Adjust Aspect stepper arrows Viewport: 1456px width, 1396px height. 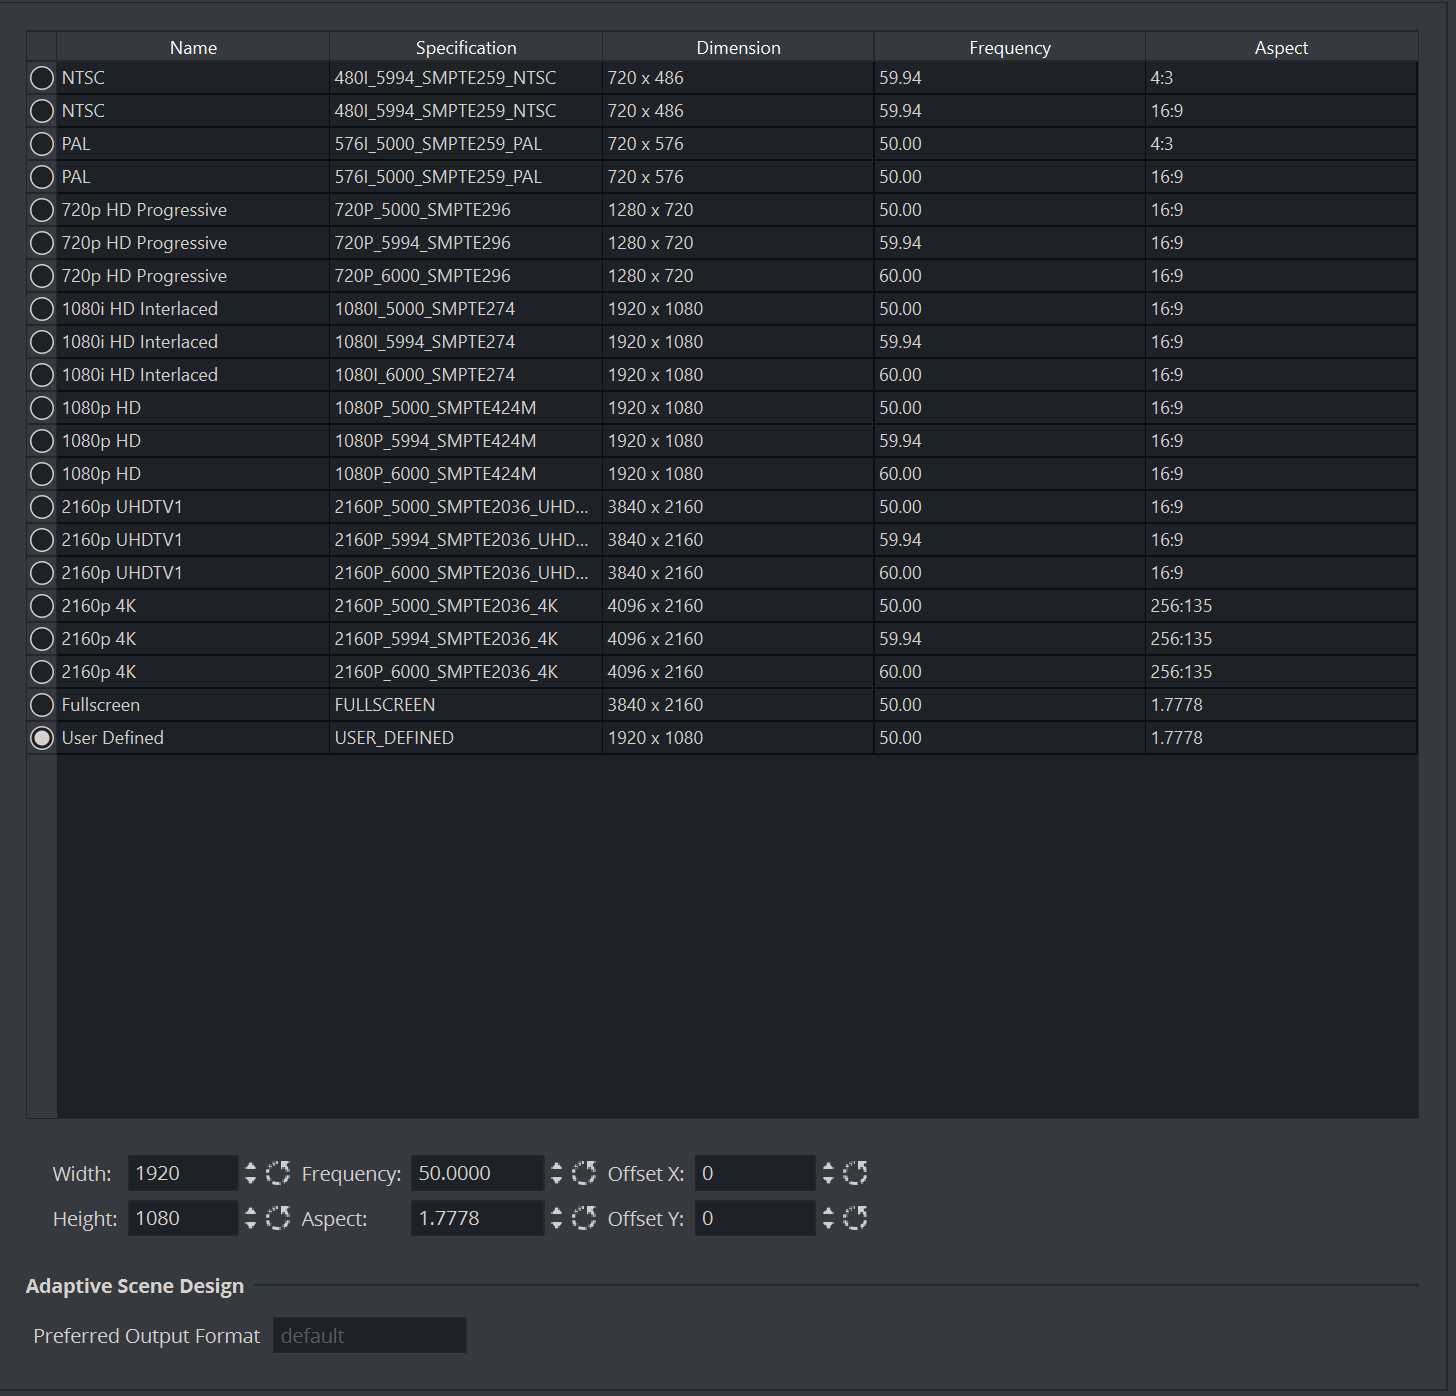(x=556, y=1218)
